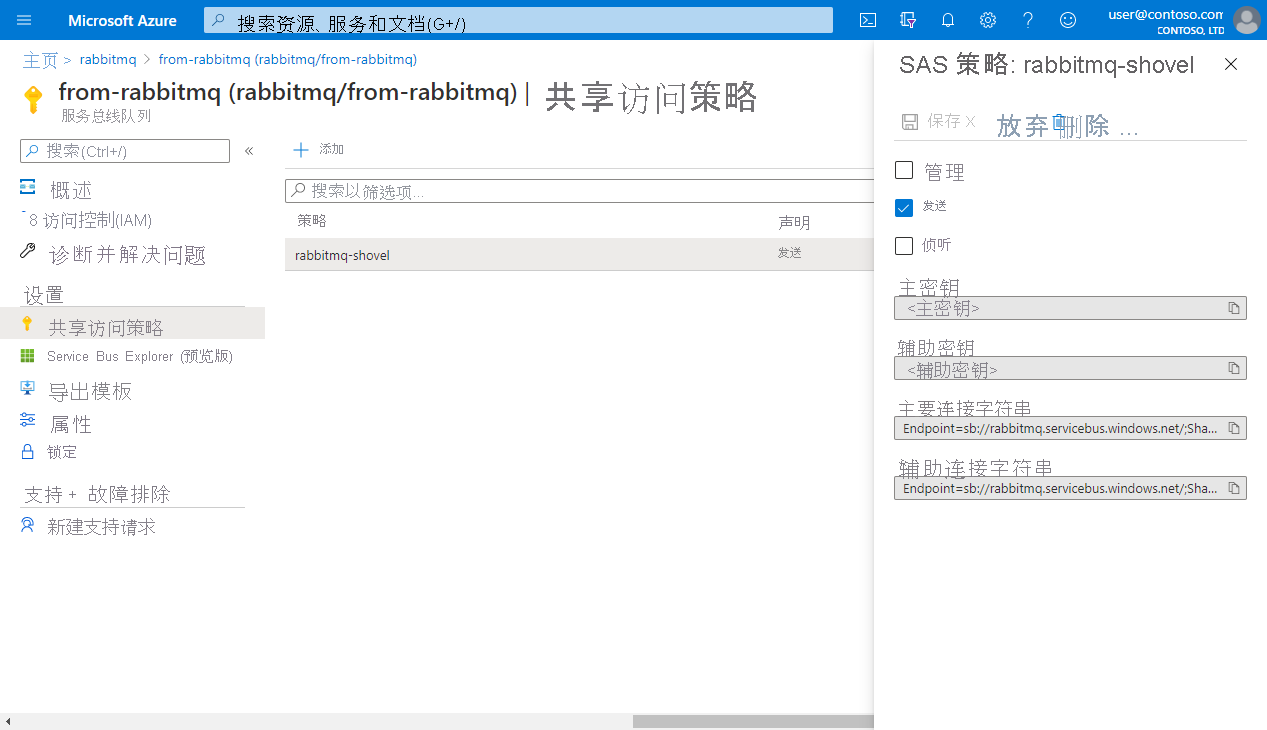Open the Azure hamburger menu
The width and height of the screenshot is (1267, 730).
(x=22, y=20)
